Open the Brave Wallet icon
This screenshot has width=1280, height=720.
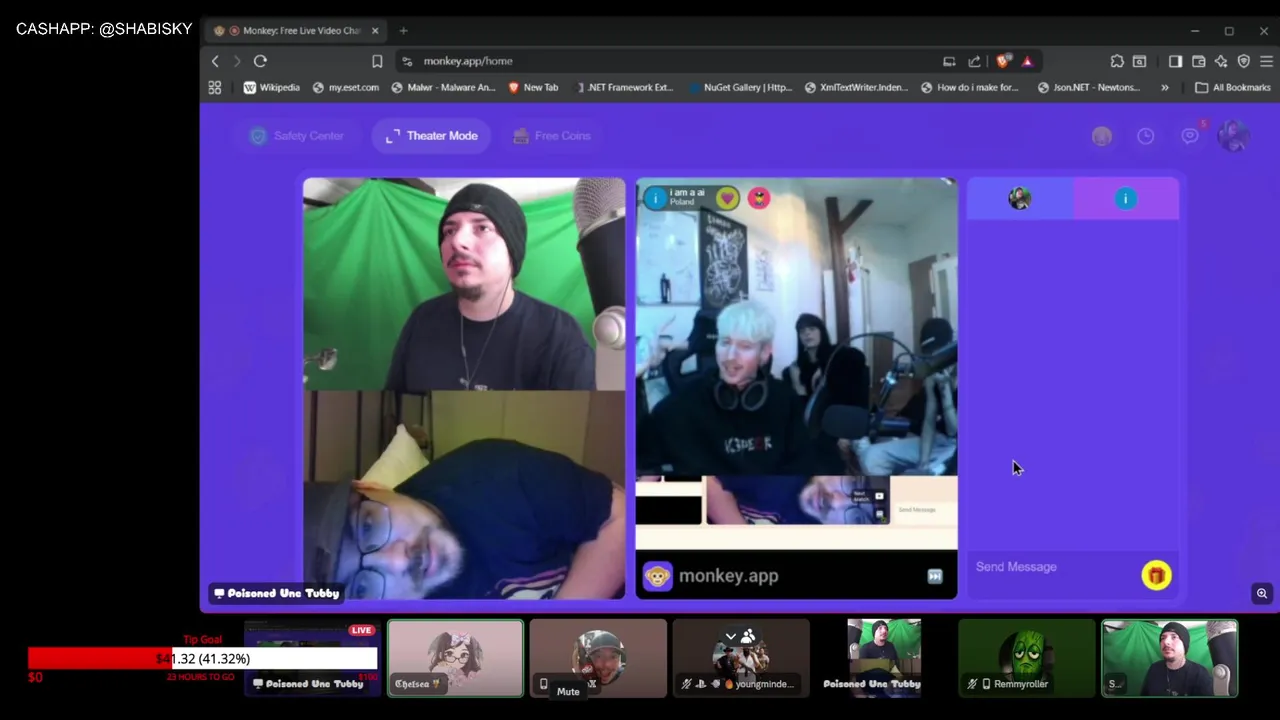pyautogui.click(x=1199, y=61)
